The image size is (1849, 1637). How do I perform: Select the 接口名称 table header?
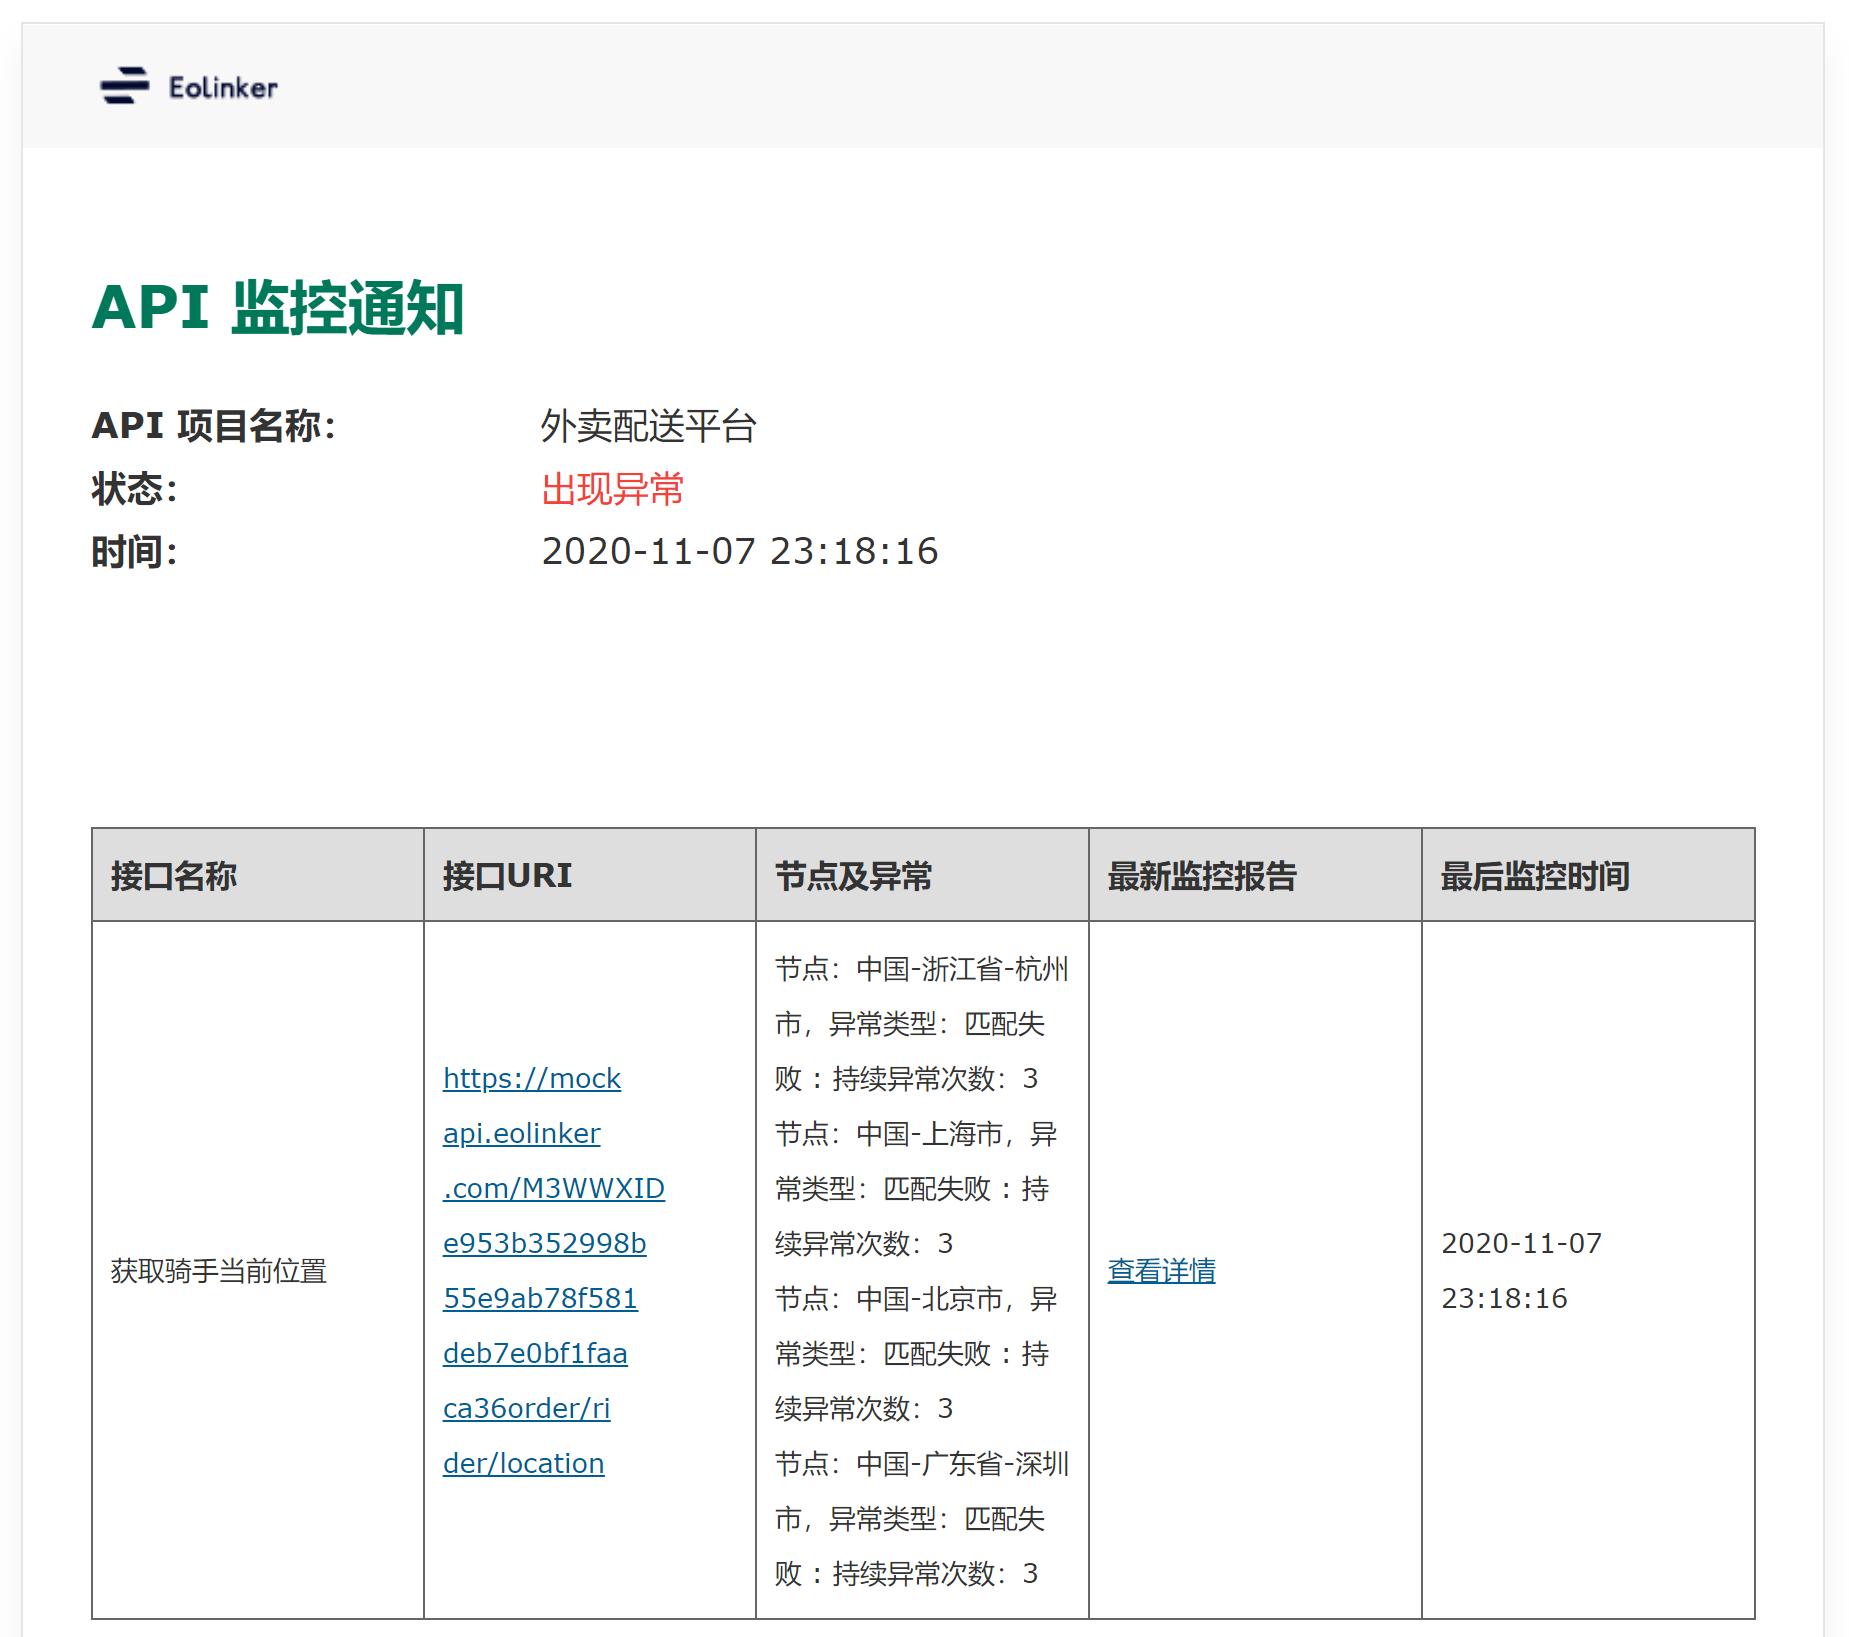(x=176, y=876)
